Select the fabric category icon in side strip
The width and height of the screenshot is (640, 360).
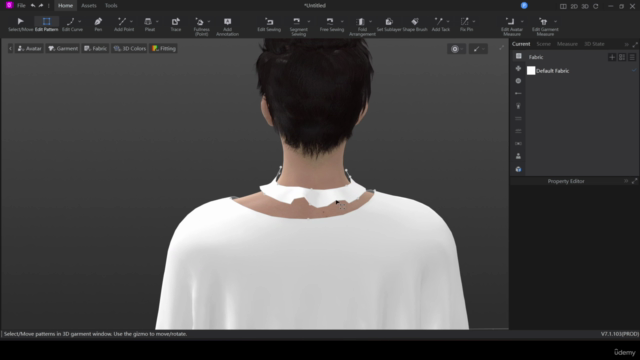(518, 56)
